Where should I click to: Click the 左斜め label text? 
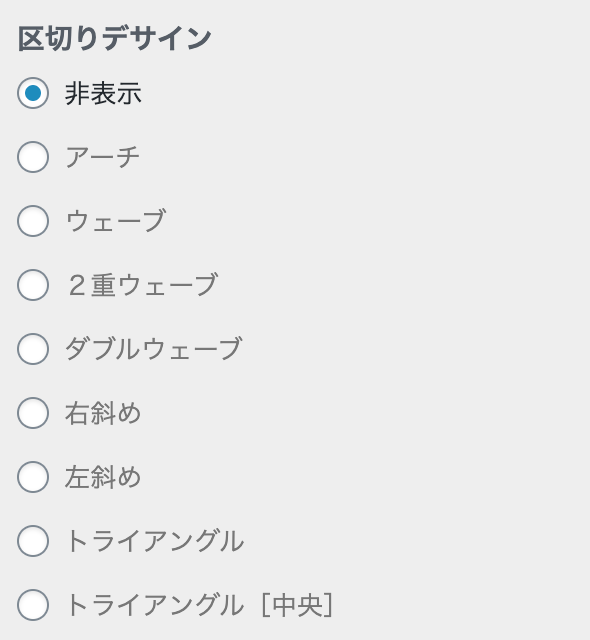[x=103, y=477]
